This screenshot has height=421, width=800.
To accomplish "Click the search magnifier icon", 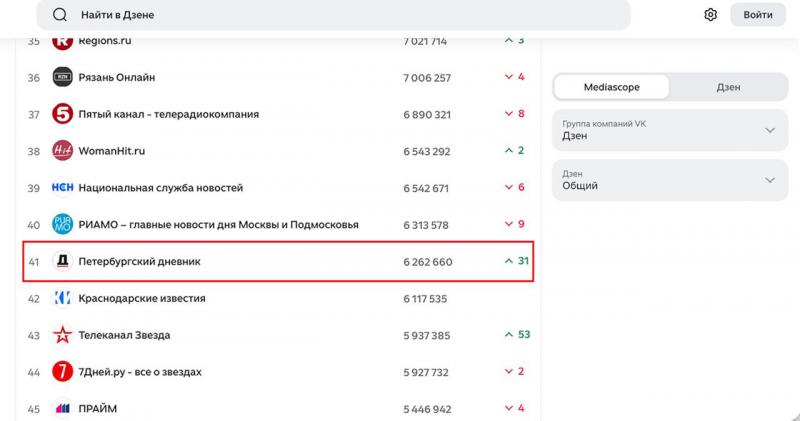I will [60, 15].
